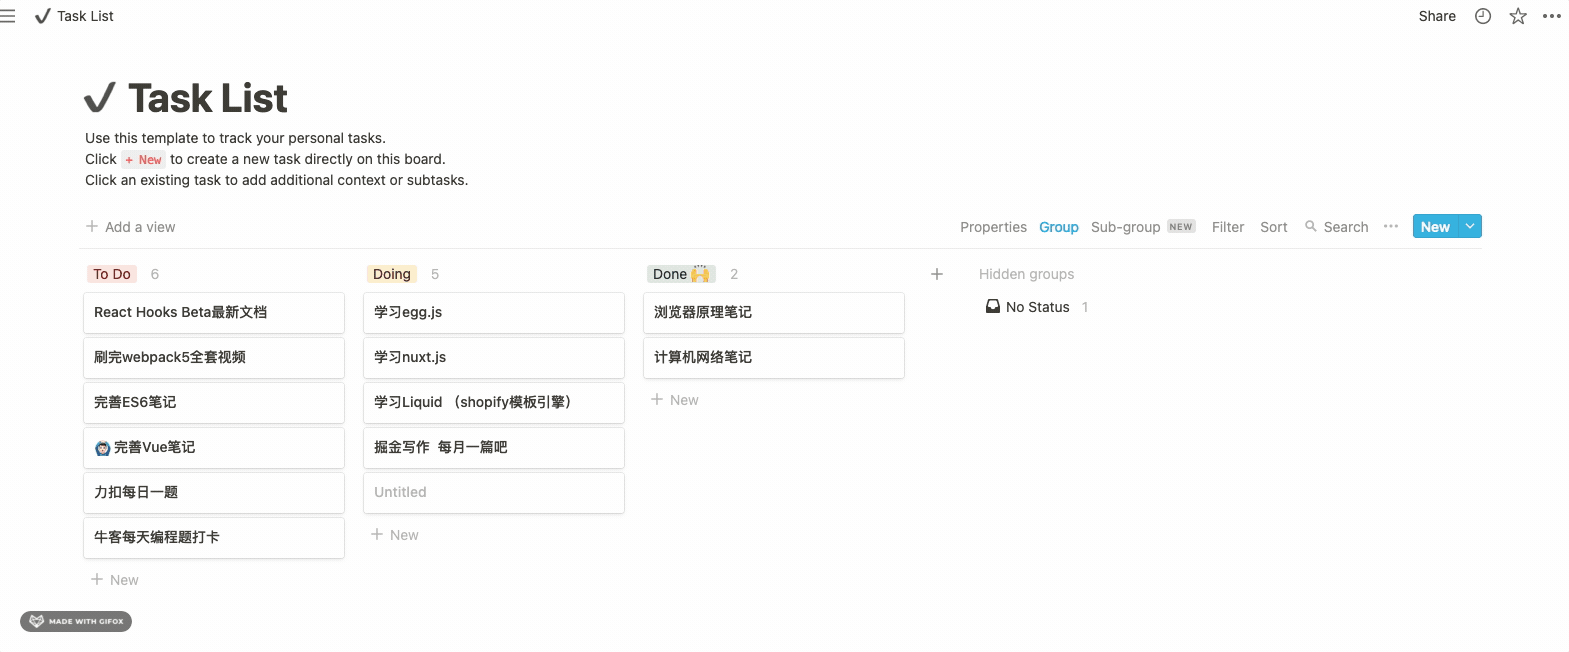
Task: Click the blue New button
Action: coord(1435,227)
